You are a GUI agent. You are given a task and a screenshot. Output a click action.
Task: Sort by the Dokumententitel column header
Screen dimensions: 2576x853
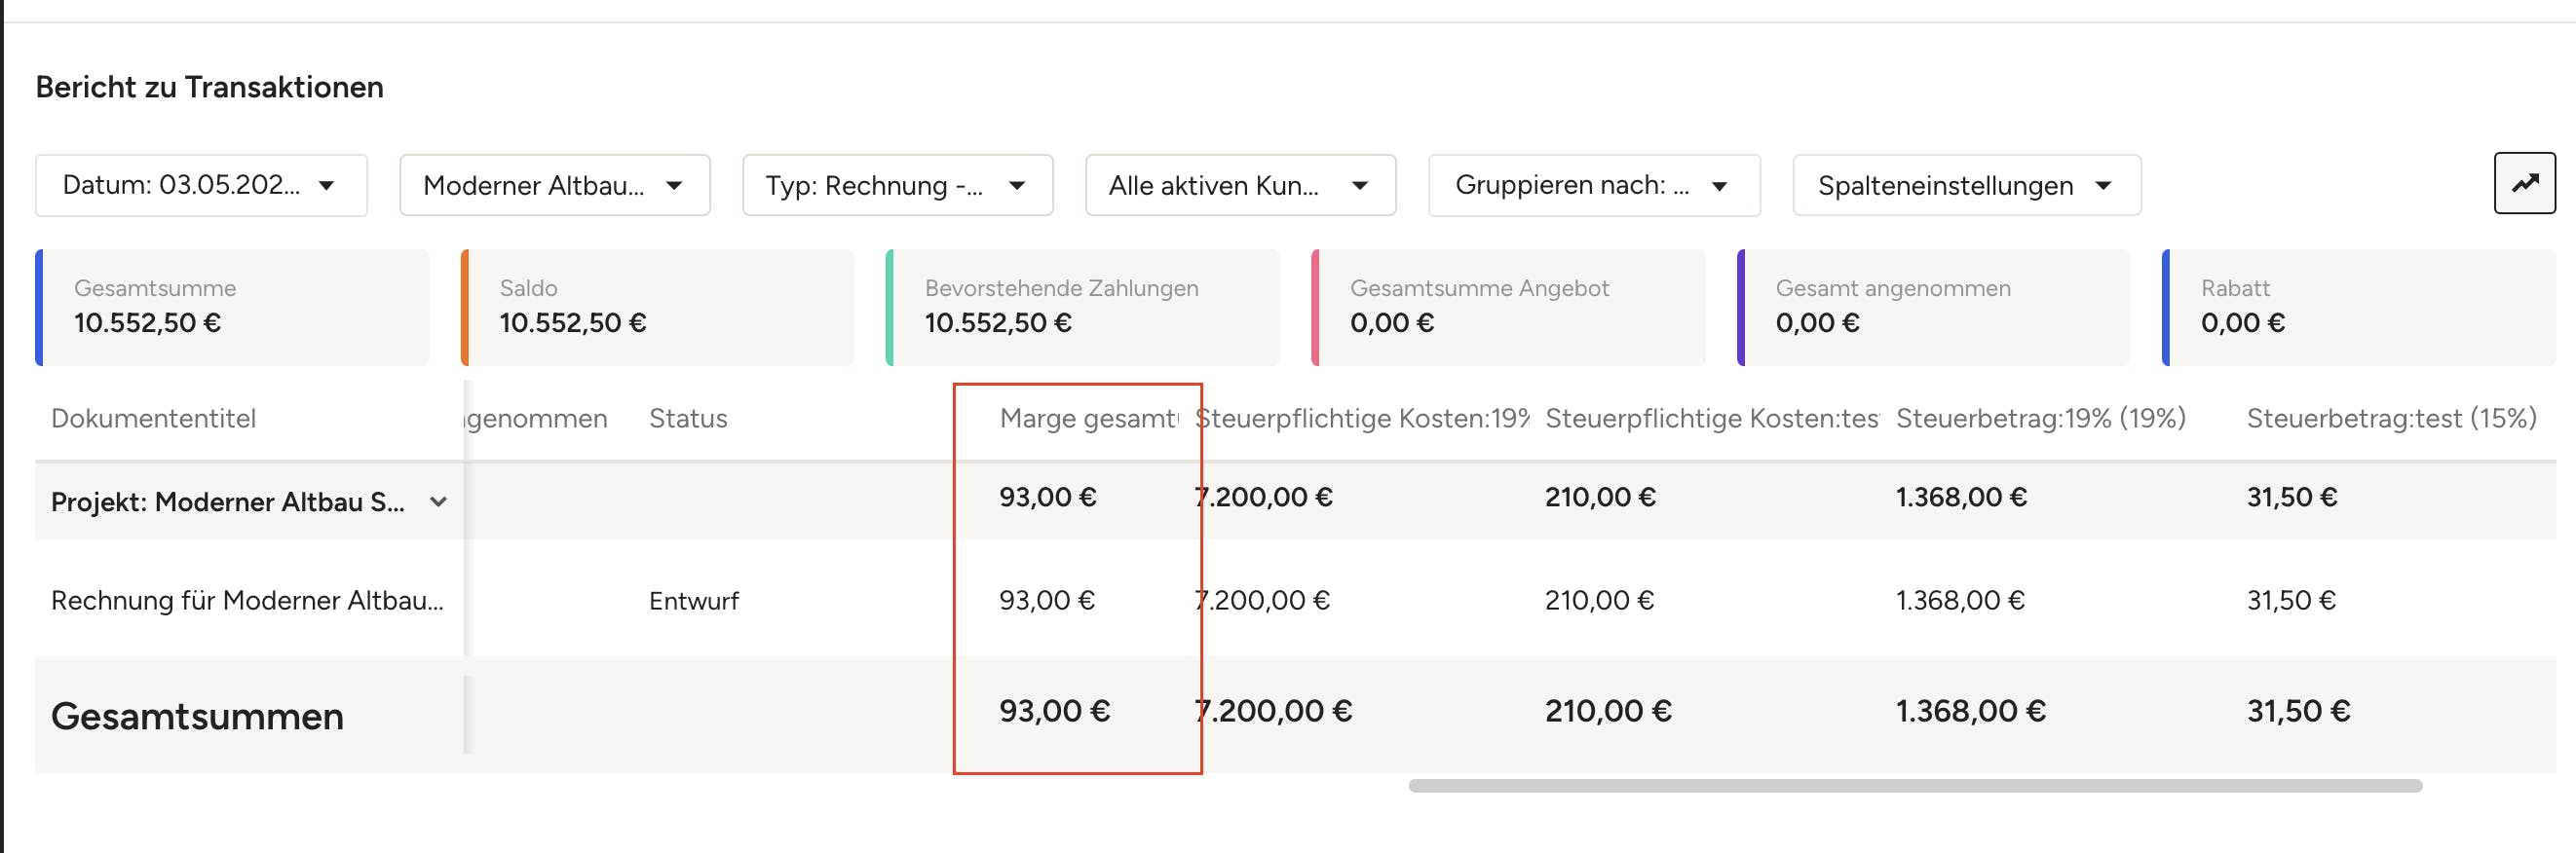pyautogui.click(x=153, y=418)
